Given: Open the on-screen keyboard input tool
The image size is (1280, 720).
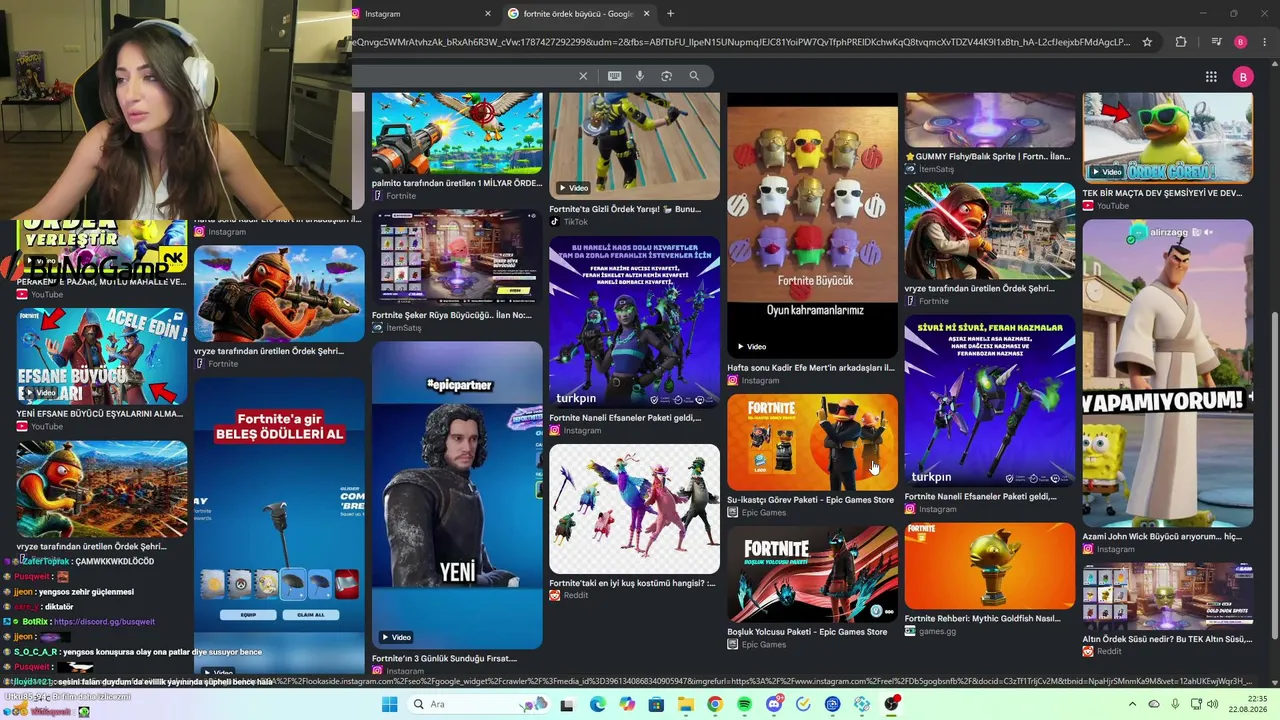Looking at the screenshot, I should coord(614,76).
